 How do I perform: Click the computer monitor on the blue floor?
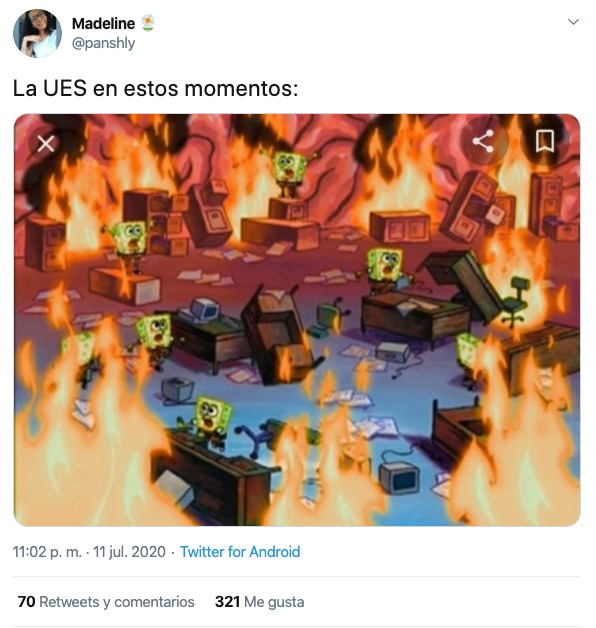(400, 477)
